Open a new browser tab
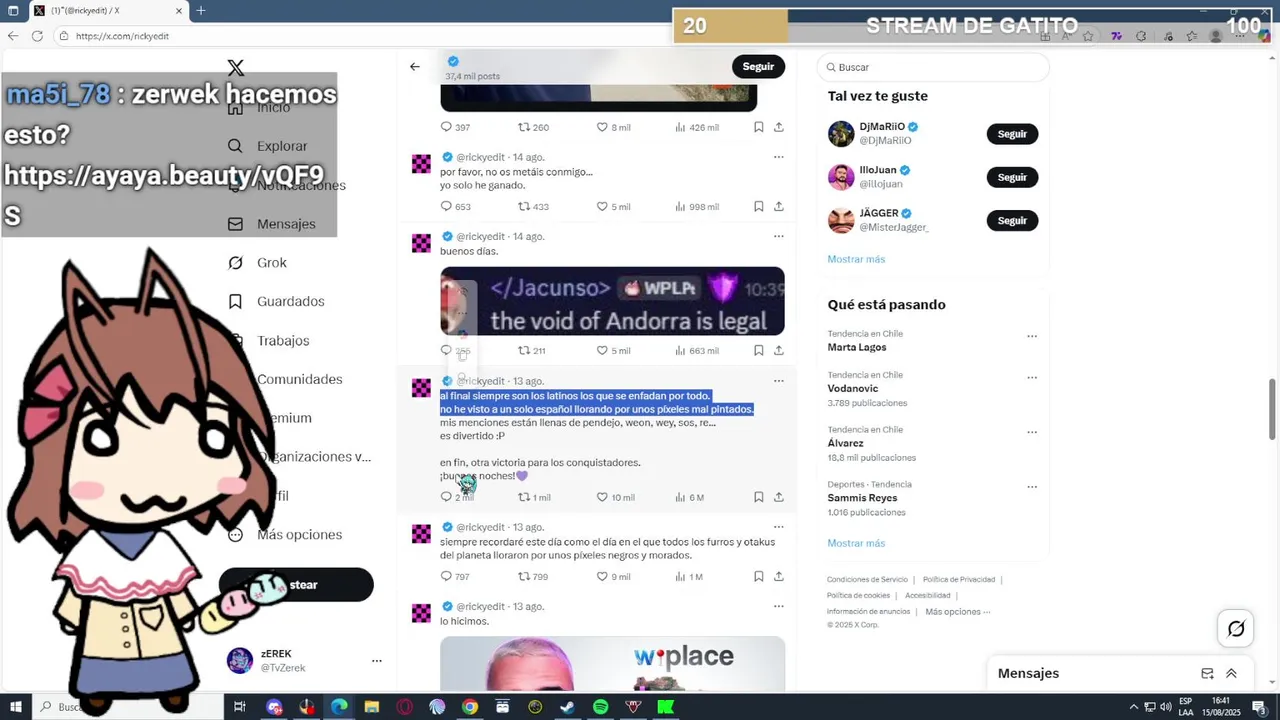The height and width of the screenshot is (720, 1280). coord(200,11)
